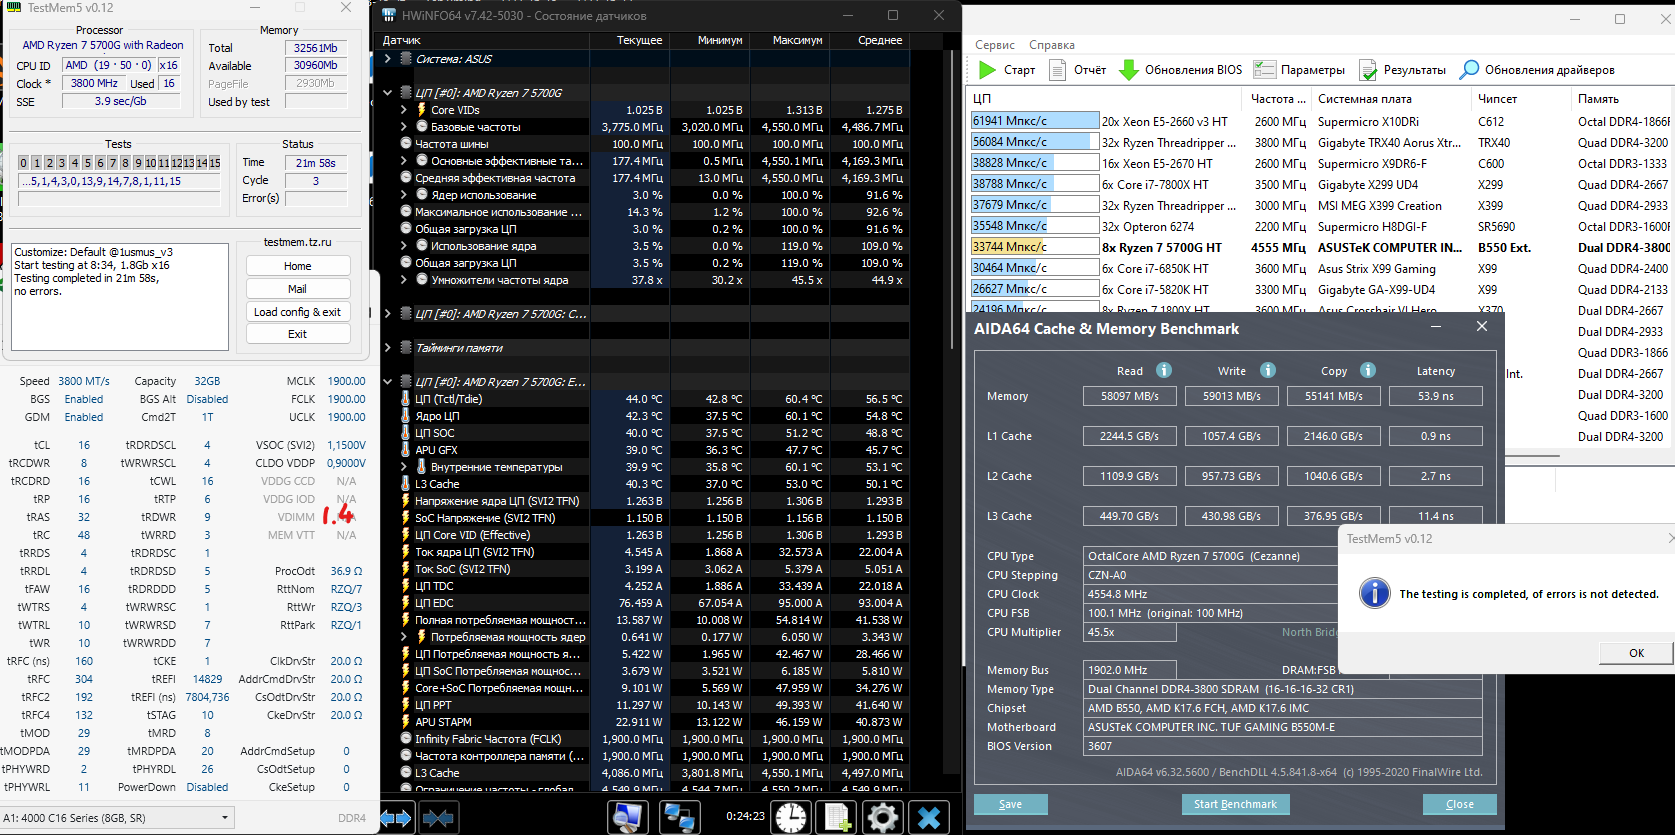Expand the Core VIDs sensor row
Screen dimensions: 1675x835
pos(404,110)
